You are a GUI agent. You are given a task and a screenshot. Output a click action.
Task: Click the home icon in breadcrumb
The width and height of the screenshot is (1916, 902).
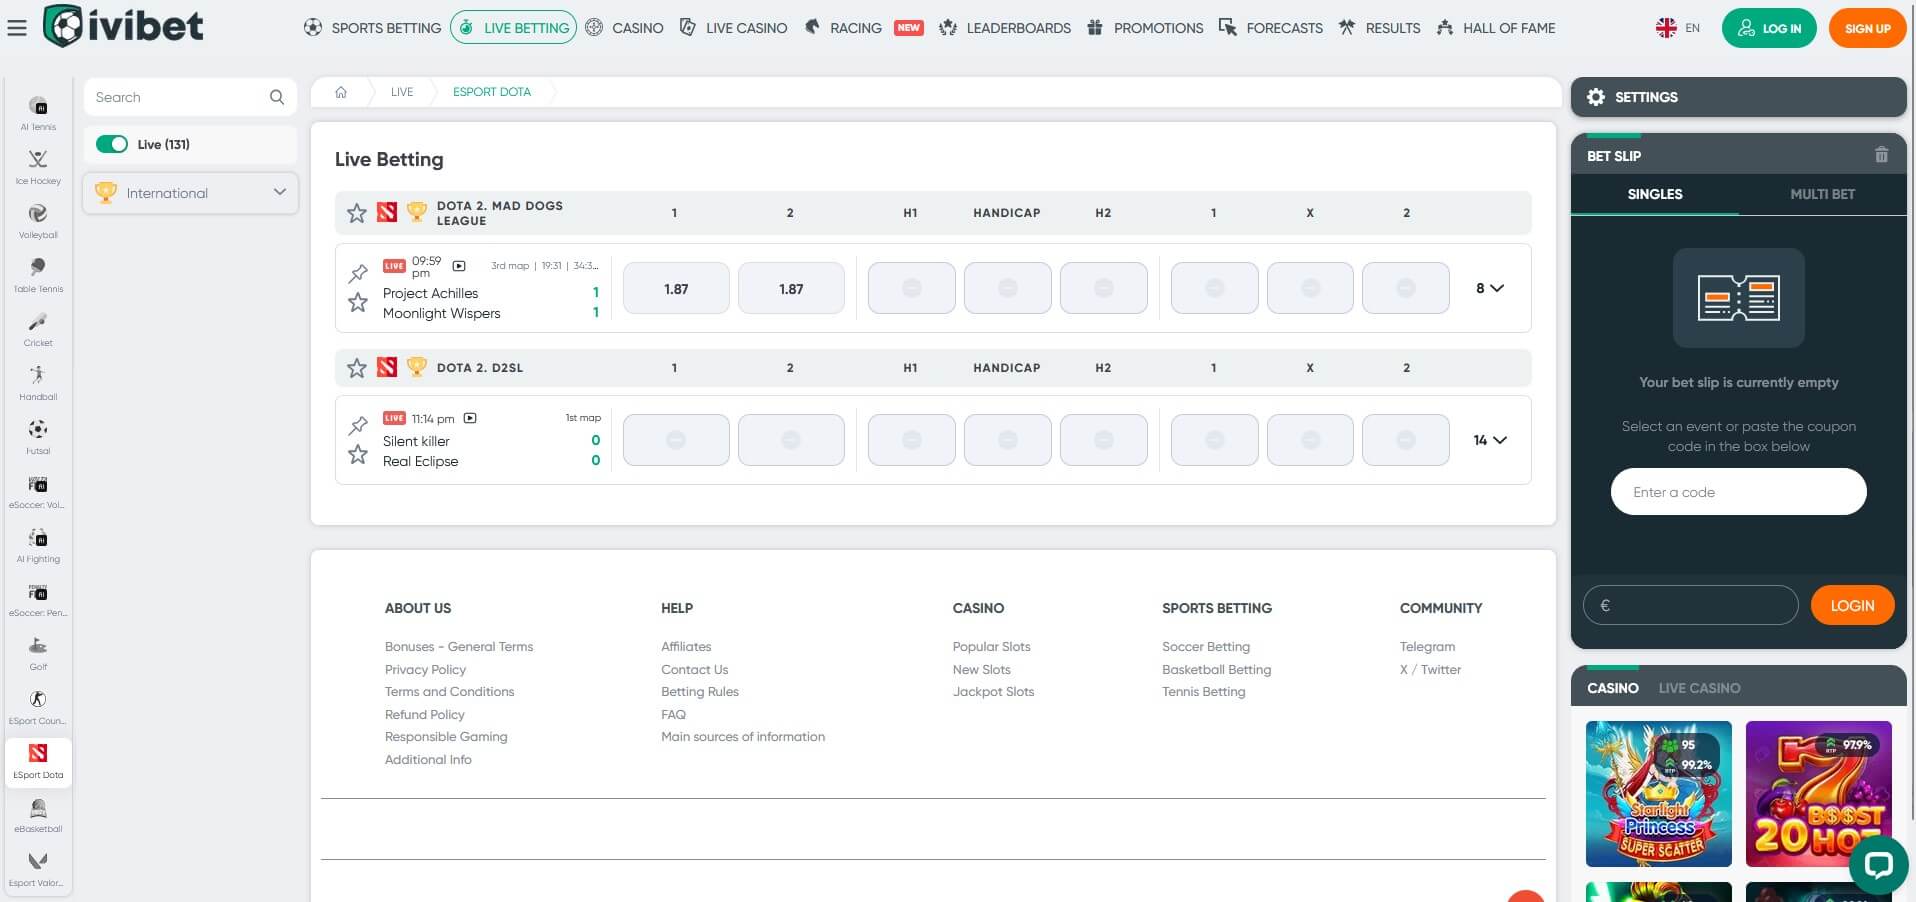pyautogui.click(x=341, y=92)
